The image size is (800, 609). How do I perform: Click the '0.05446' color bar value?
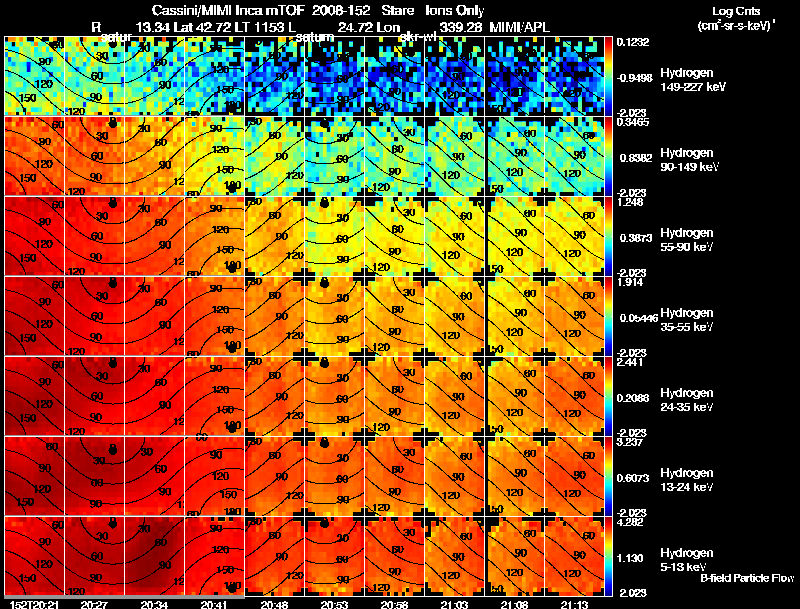(x=639, y=318)
